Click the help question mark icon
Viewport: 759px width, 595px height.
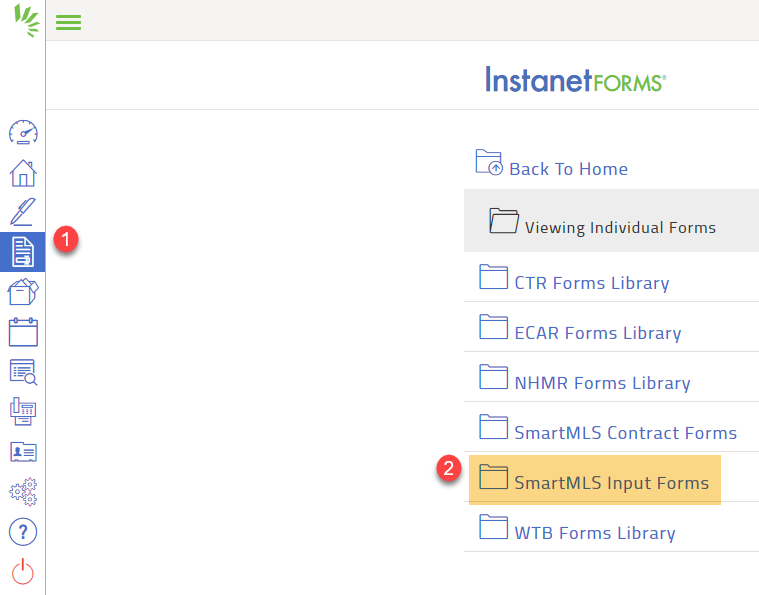click(x=22, y=532)
